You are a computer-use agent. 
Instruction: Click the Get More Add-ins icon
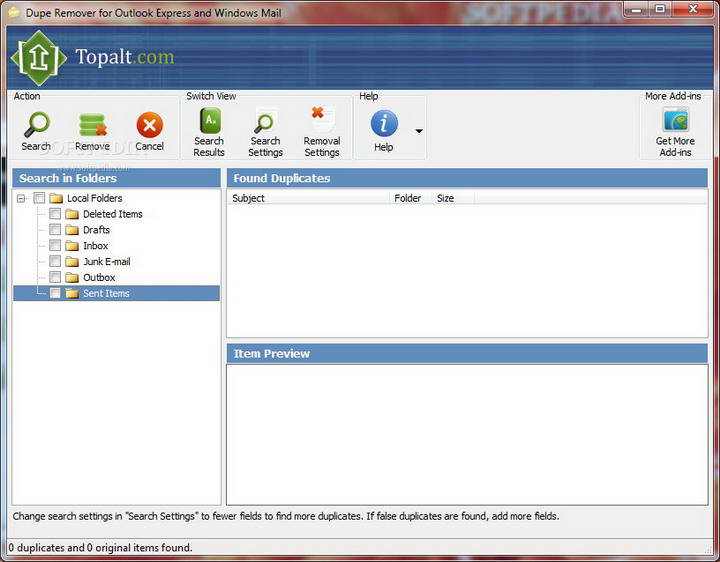[675, 121]
